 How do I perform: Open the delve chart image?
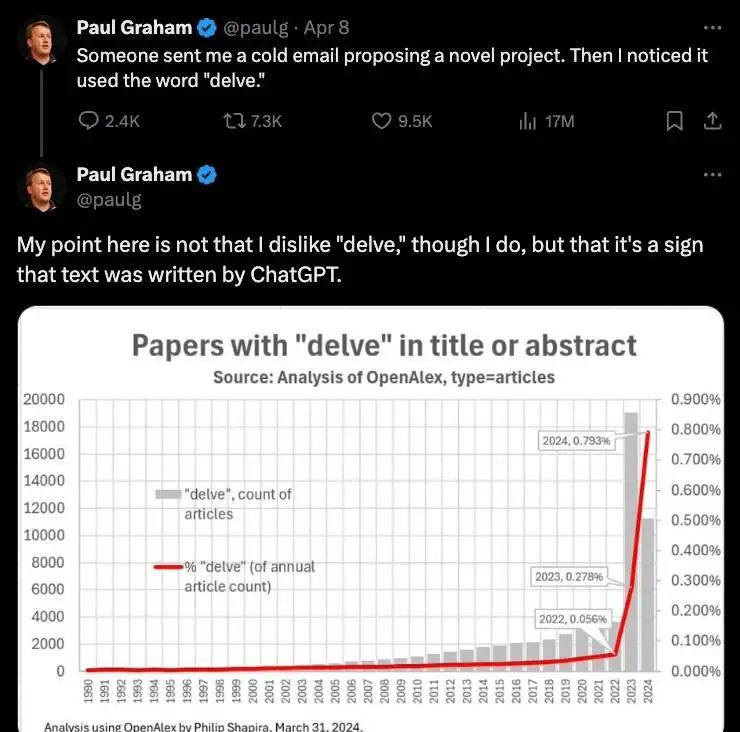371,519
